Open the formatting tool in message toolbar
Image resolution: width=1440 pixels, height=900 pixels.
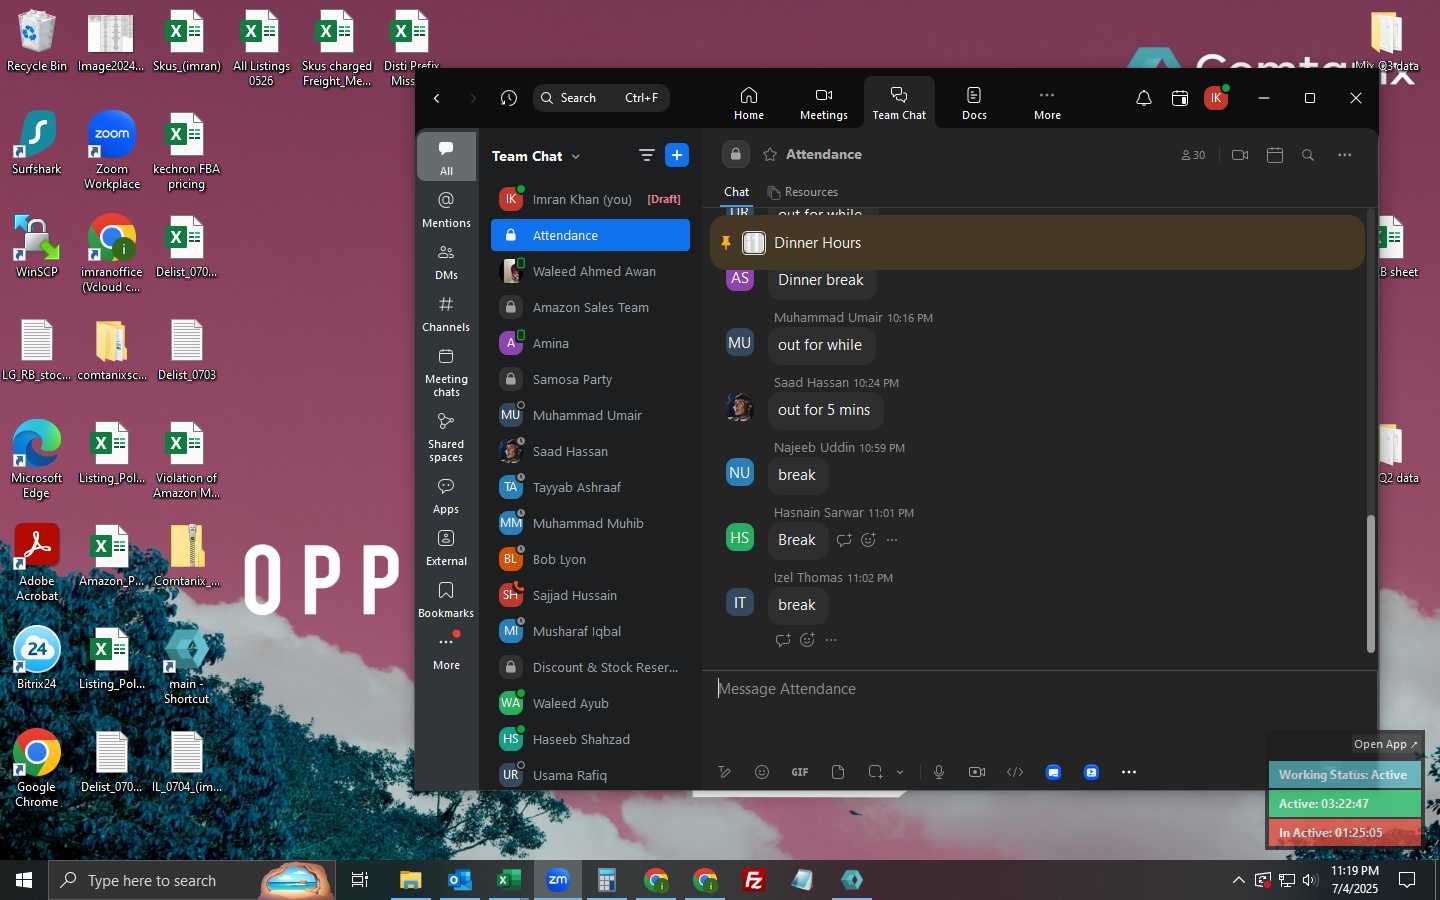coord(725,772)
